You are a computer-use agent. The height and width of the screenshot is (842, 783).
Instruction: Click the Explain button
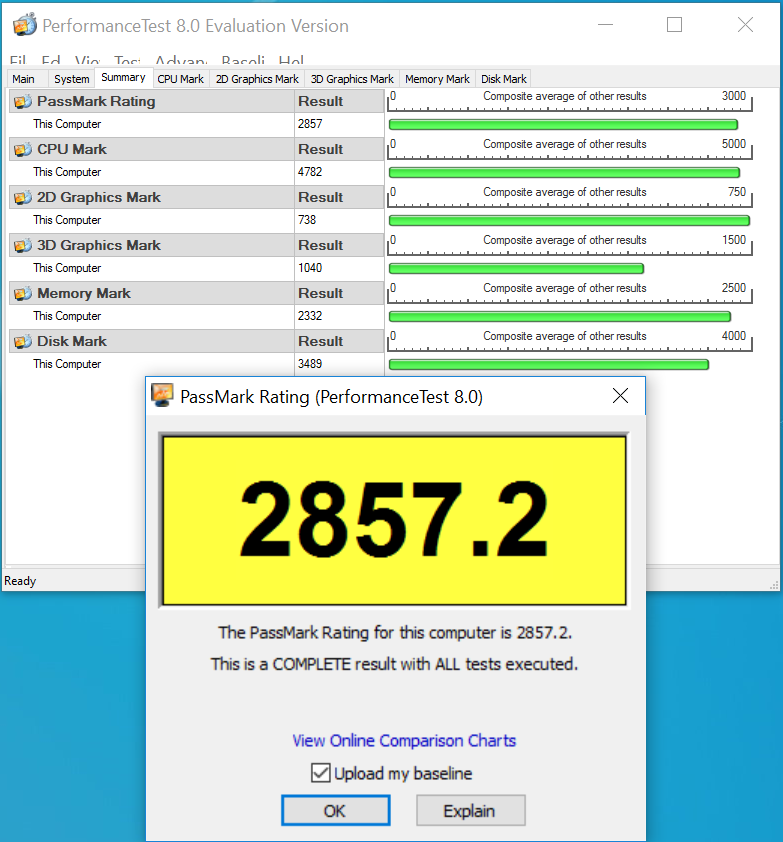click(470, 810)
